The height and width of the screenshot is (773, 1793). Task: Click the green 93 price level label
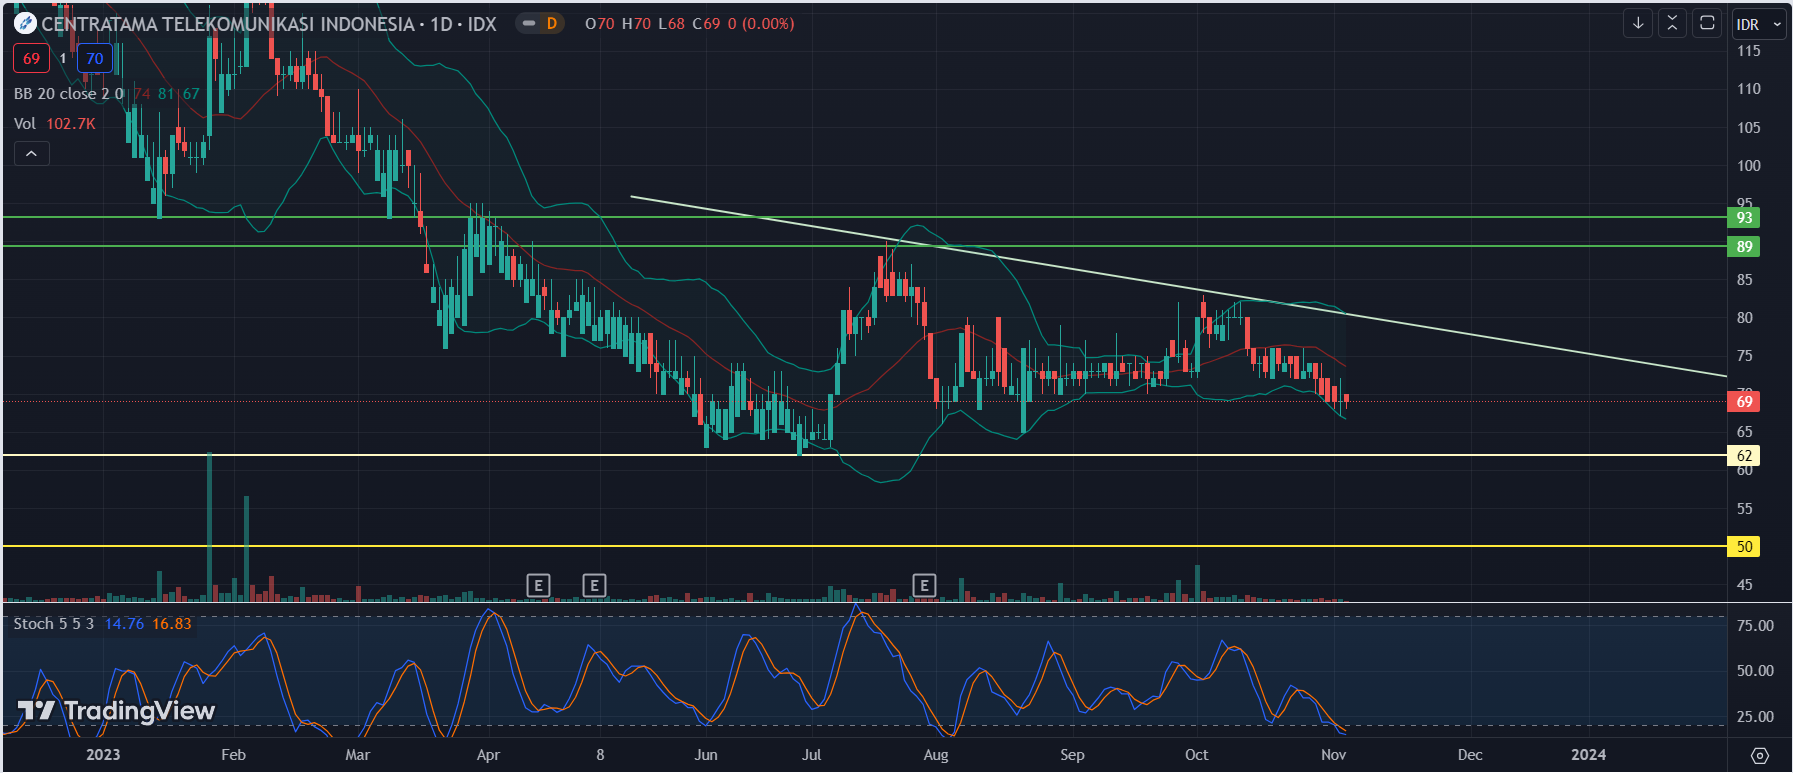[1744, 218]
